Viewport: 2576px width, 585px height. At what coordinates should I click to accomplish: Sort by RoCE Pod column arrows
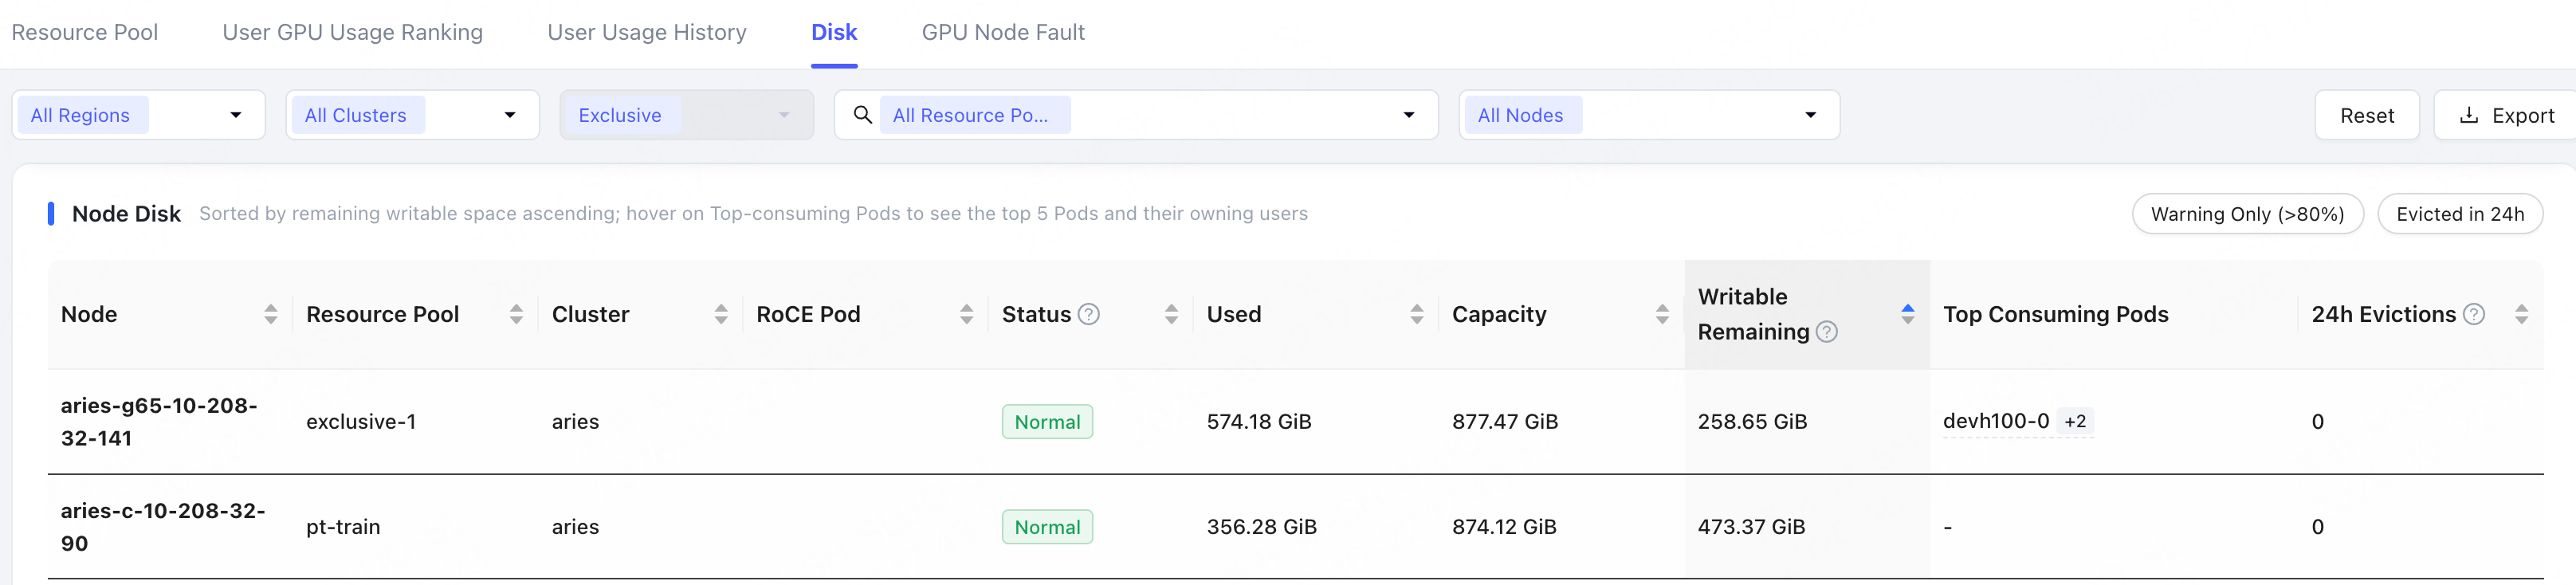click(966, 314)
